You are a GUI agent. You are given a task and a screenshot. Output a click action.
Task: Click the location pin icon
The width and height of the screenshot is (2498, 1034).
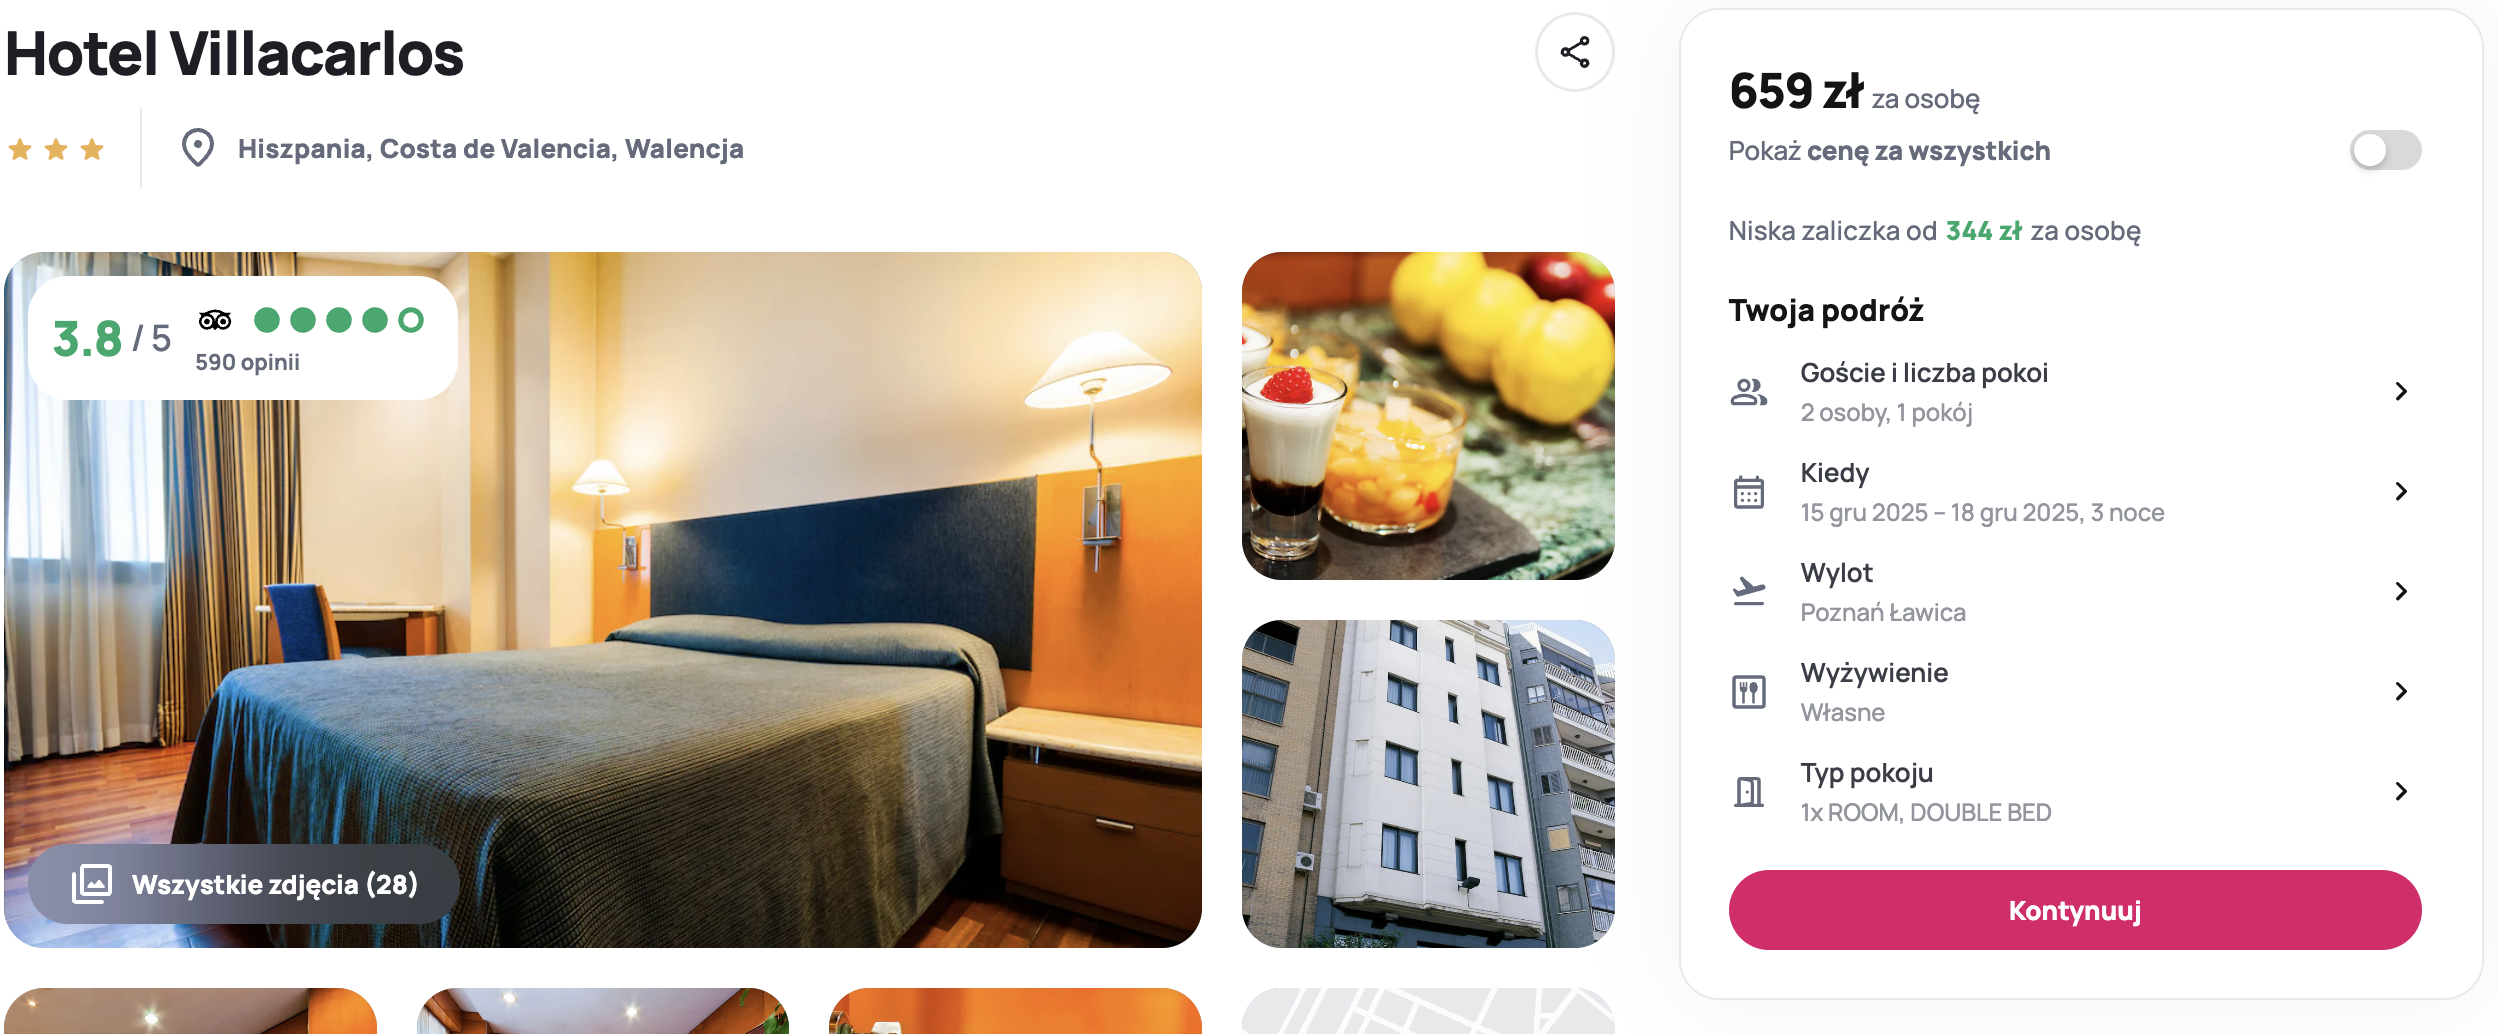click(198, 148)
